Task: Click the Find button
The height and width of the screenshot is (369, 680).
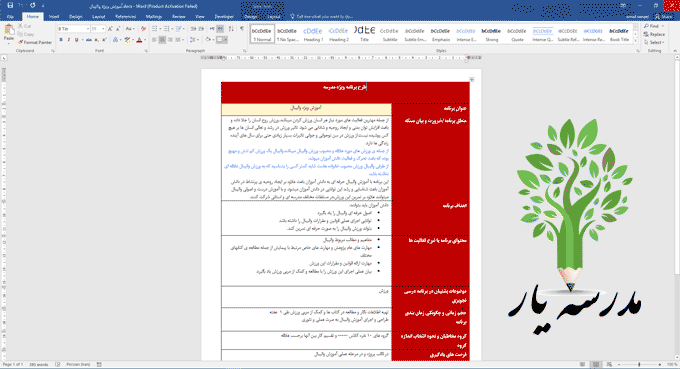Action: pyautogui.click(x=652, y=26)
